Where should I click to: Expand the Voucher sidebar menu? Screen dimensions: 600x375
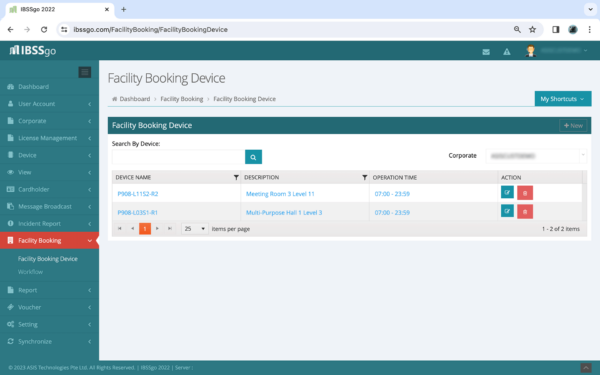(x=49, y=307)
